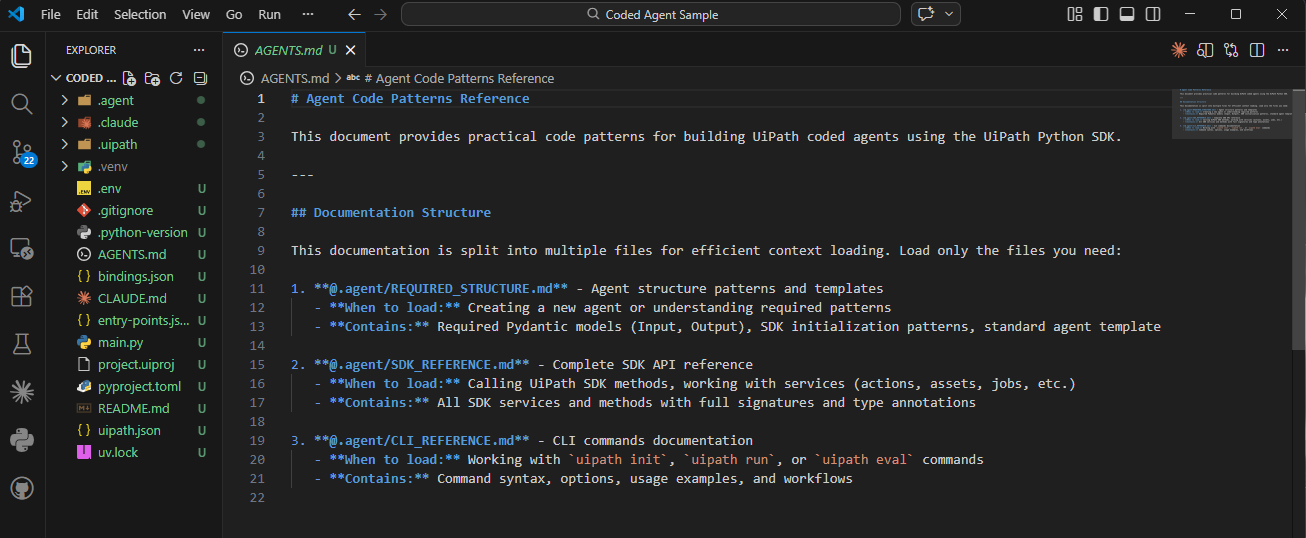
Task: Go forward with the right arrow
Action: 380,14
